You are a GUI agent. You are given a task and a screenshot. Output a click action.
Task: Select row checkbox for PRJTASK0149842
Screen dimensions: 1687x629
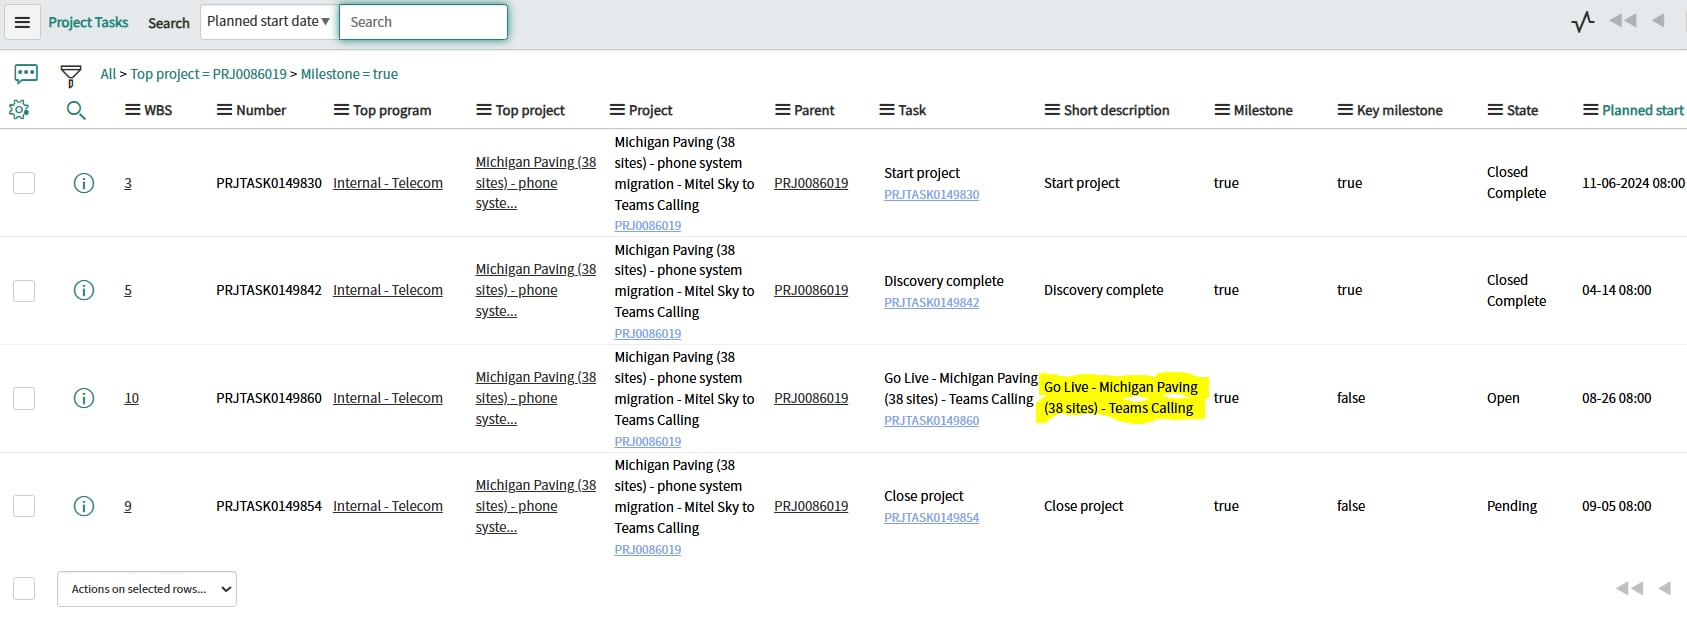click(24, 291)
